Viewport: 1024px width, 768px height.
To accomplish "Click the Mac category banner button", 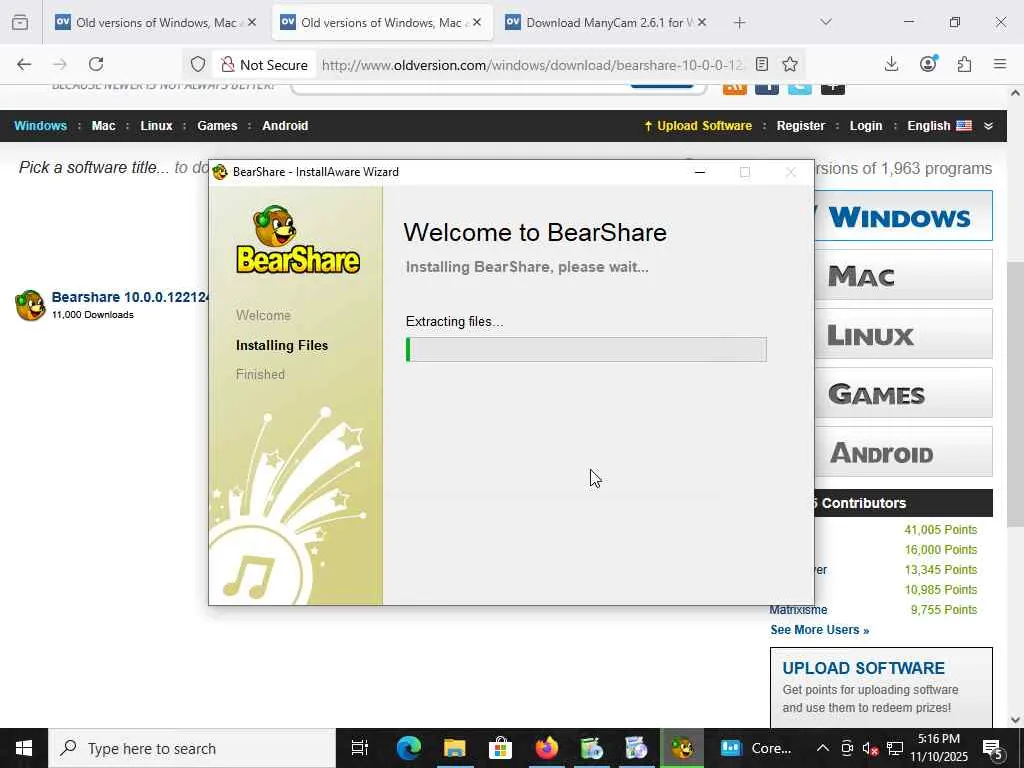I will 903,275.
